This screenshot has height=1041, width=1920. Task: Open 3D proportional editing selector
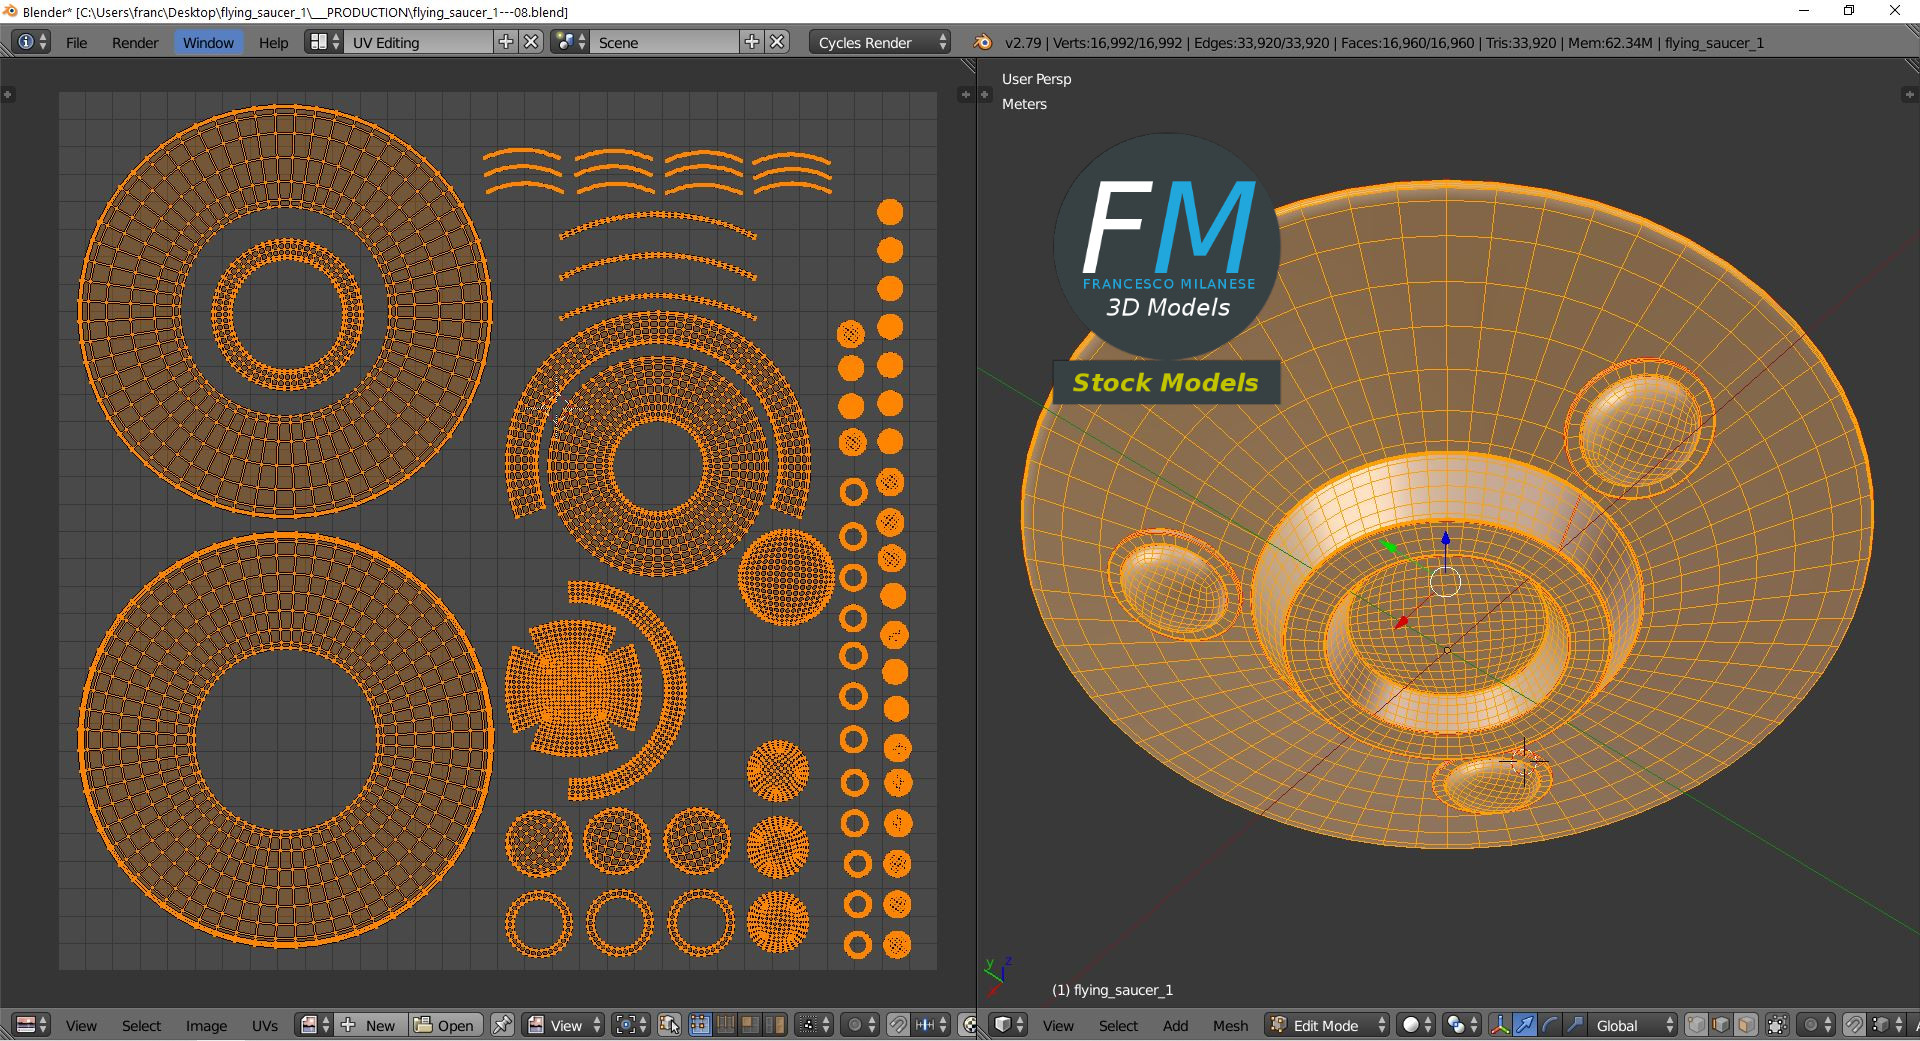tap(1816, 1025)
